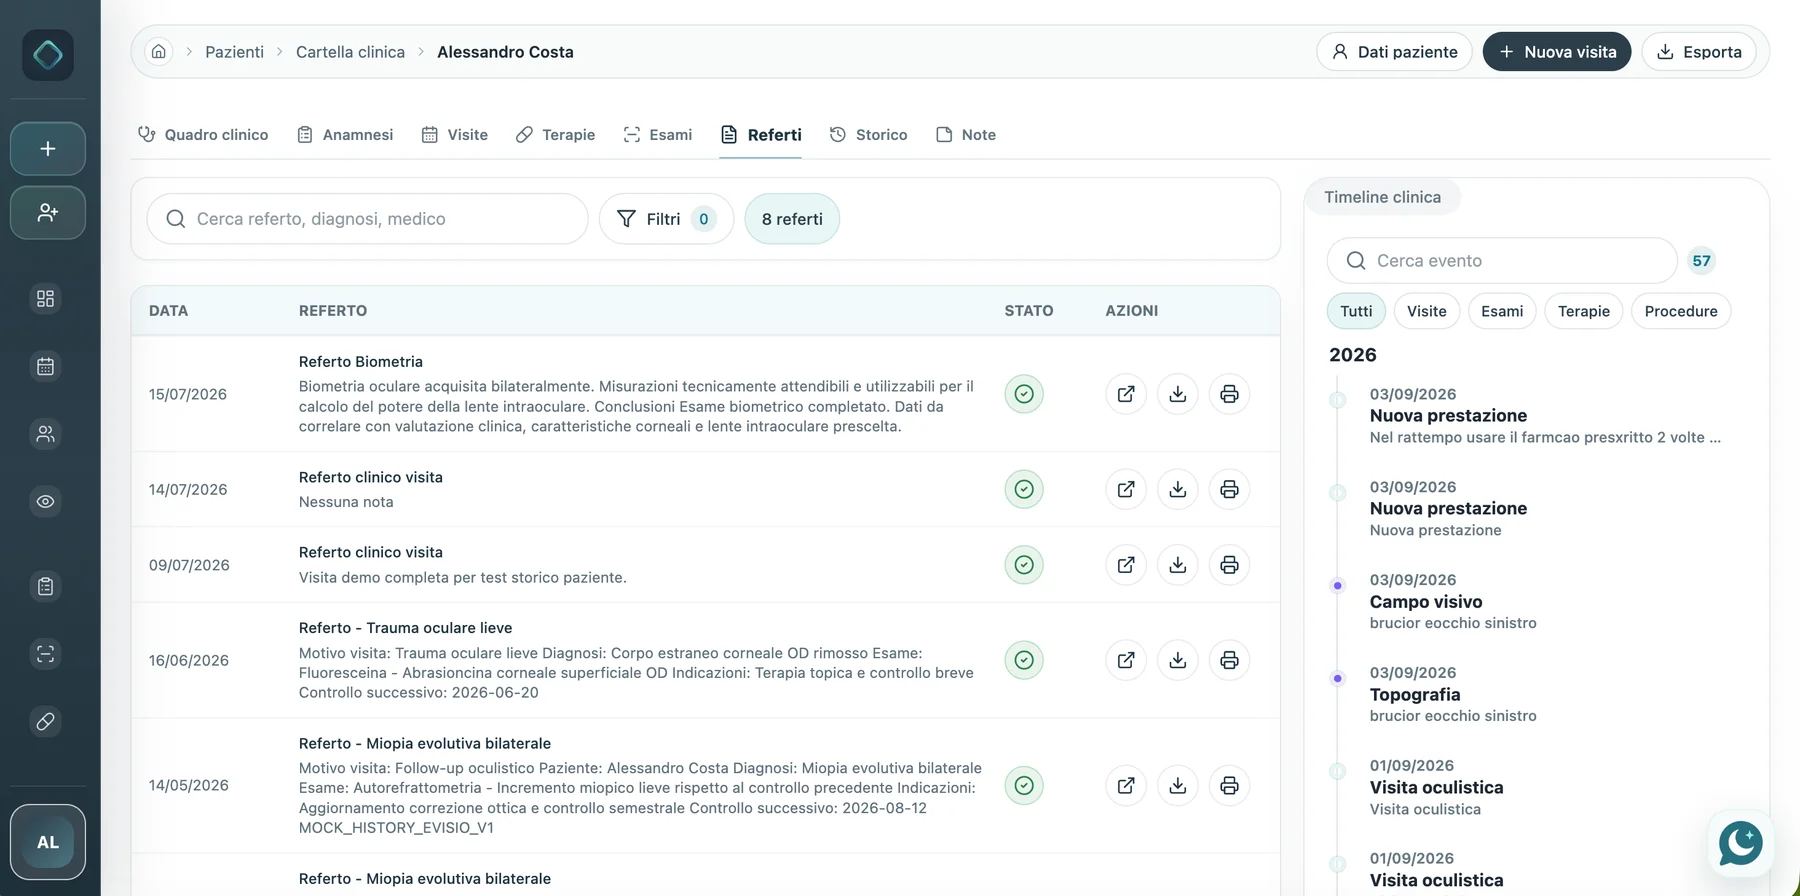Switch to the Anamnesi tab
The height and width of the screenshot is (896, 1800).
(345, 135)
